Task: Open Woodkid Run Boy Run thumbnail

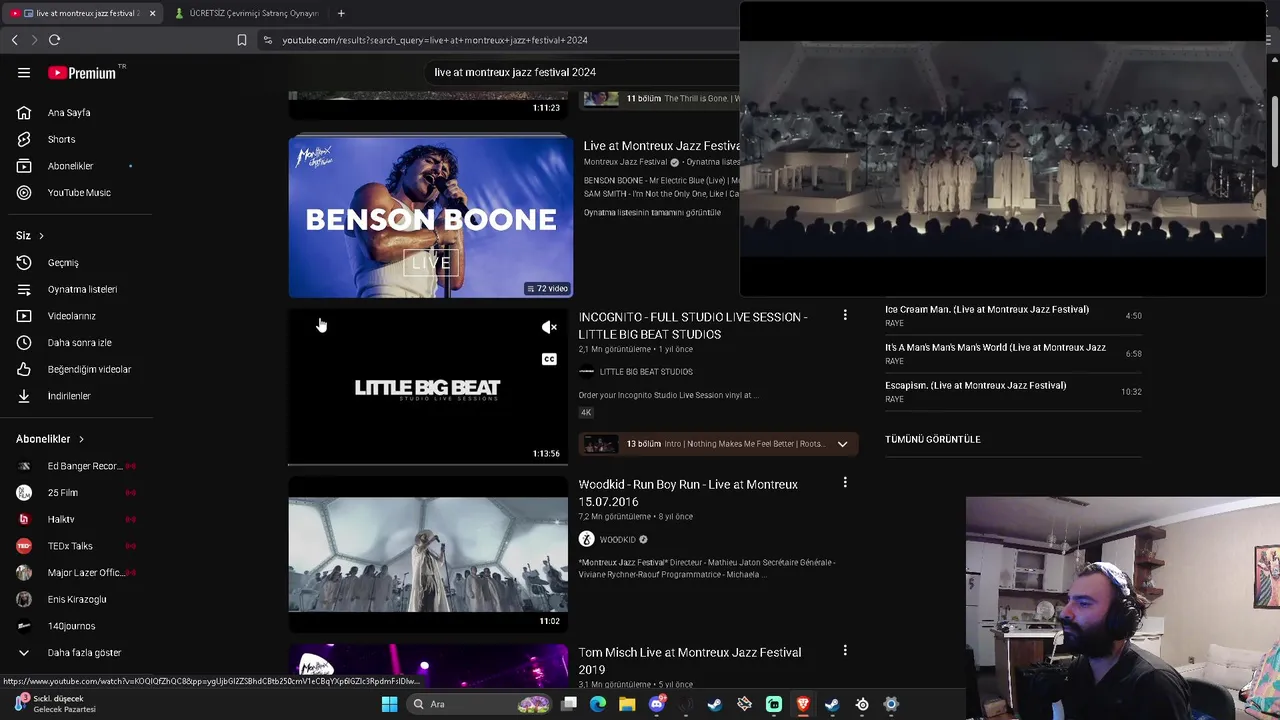Action: [x=428, y=554]
